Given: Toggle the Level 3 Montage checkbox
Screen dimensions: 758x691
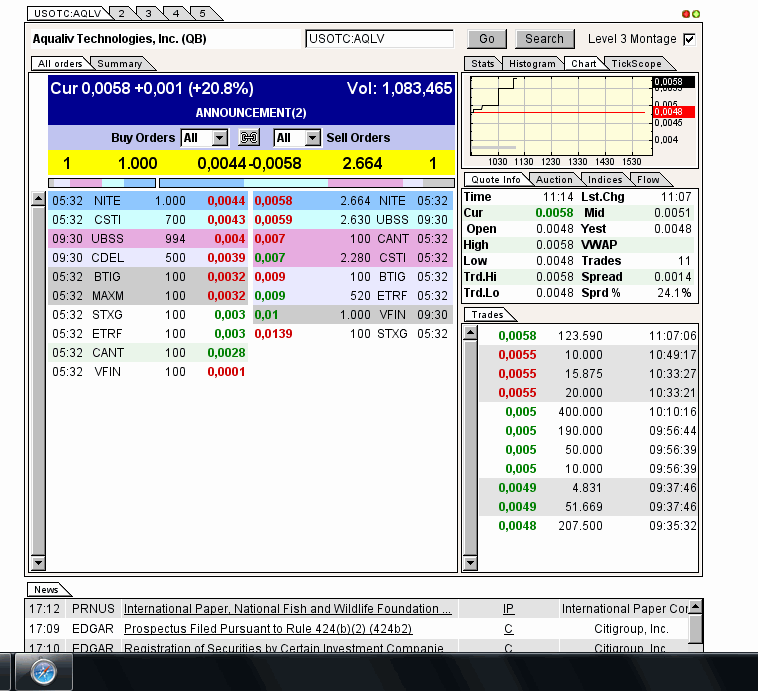Looking at the screenshot, I should [689, 39].
